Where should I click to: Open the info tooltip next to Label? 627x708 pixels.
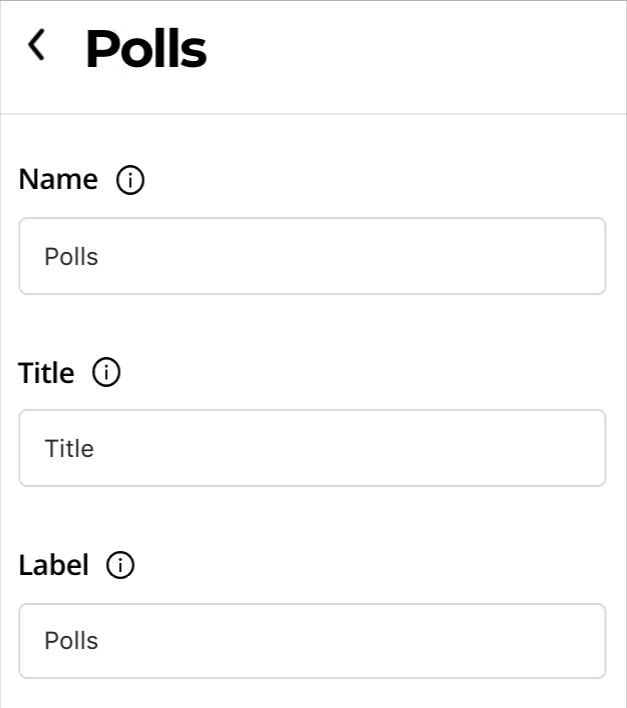120,566
